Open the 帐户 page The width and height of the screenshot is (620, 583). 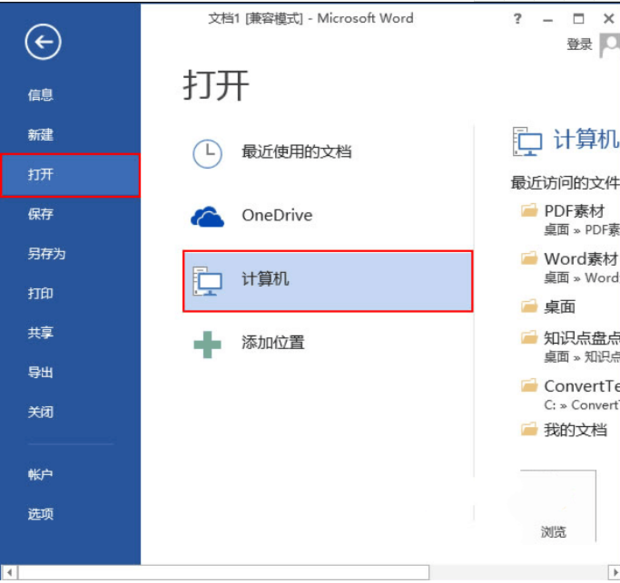click(x=40, y=474)
